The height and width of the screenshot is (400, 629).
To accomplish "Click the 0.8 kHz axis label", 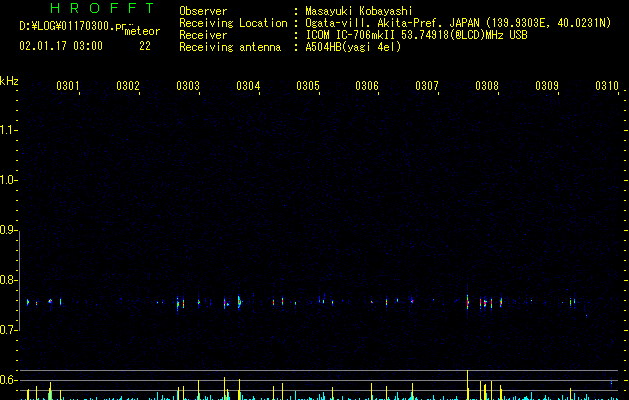I will (x=8, y=280).
